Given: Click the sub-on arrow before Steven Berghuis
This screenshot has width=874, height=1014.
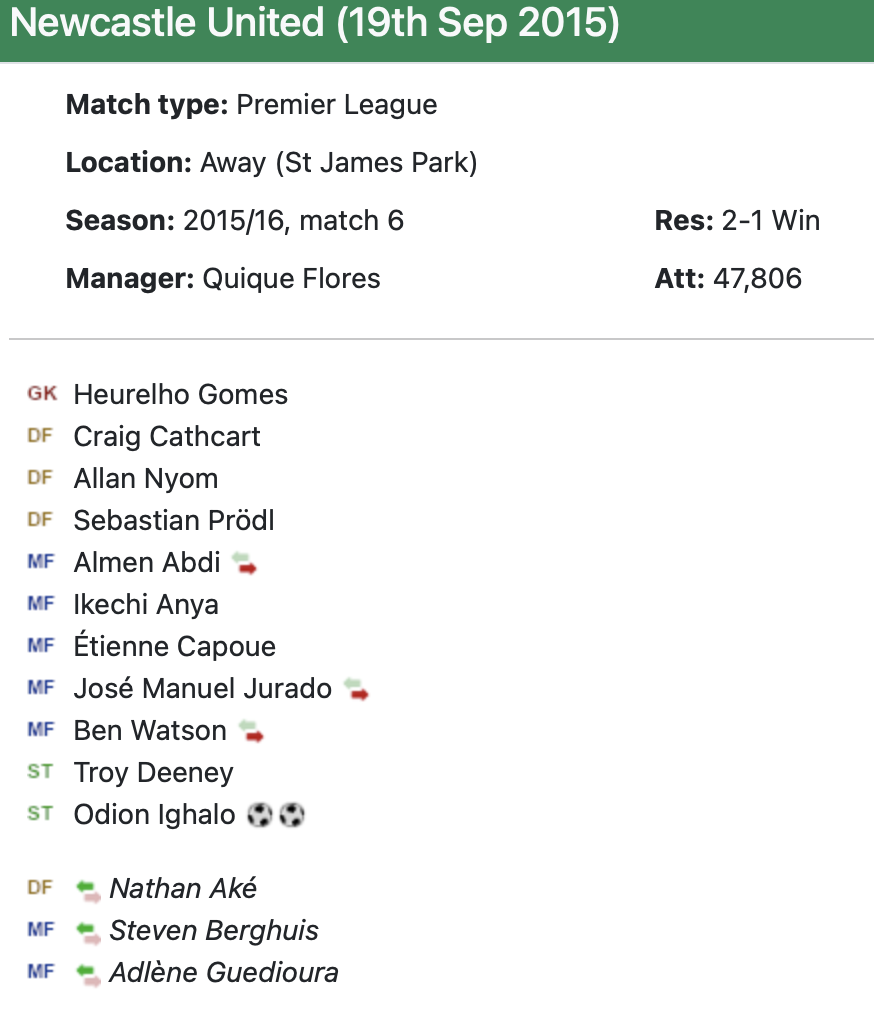Looking at the screenshot, I should (88, 931).
